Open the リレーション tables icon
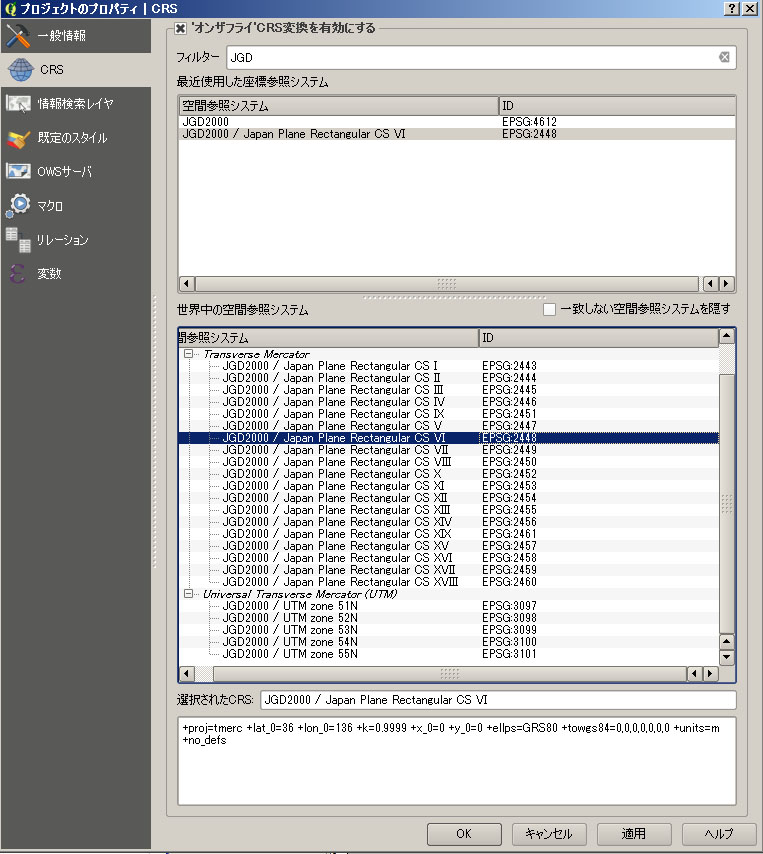 [18, 240]
